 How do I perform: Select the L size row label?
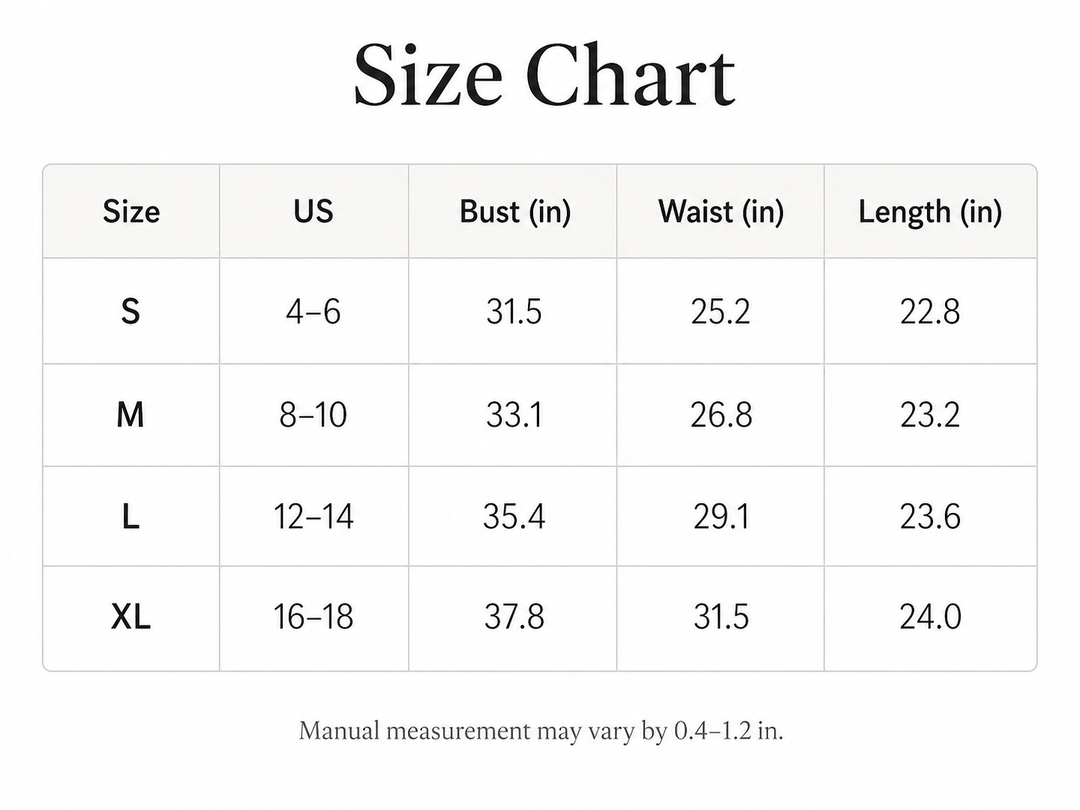point(130,516)
